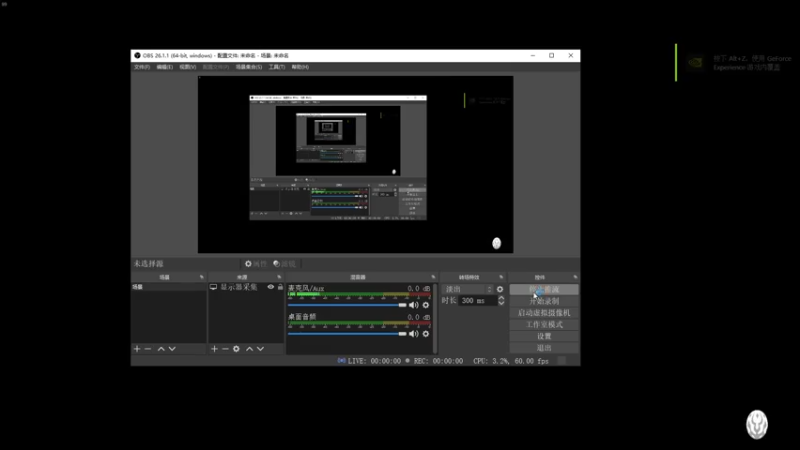The width and height of the screenshot is (800, 450).
Task: Click the GeForce Experience overlay notification
Action: coord(736,63)
